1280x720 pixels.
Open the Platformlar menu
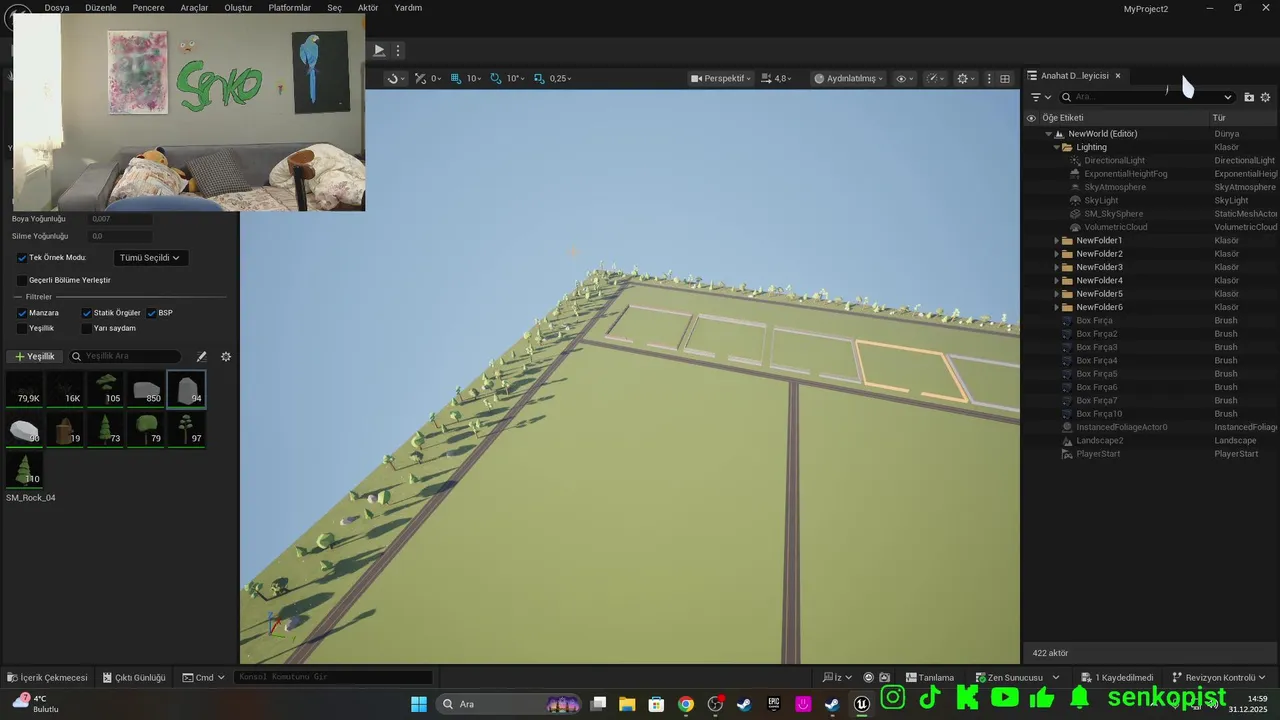(289, 7)
